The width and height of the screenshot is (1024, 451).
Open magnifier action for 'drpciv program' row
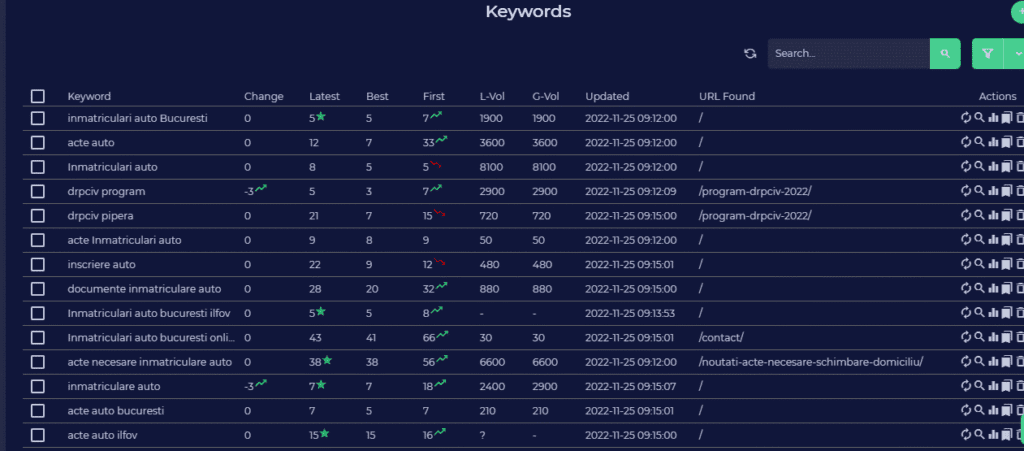[x=979, y=191]
